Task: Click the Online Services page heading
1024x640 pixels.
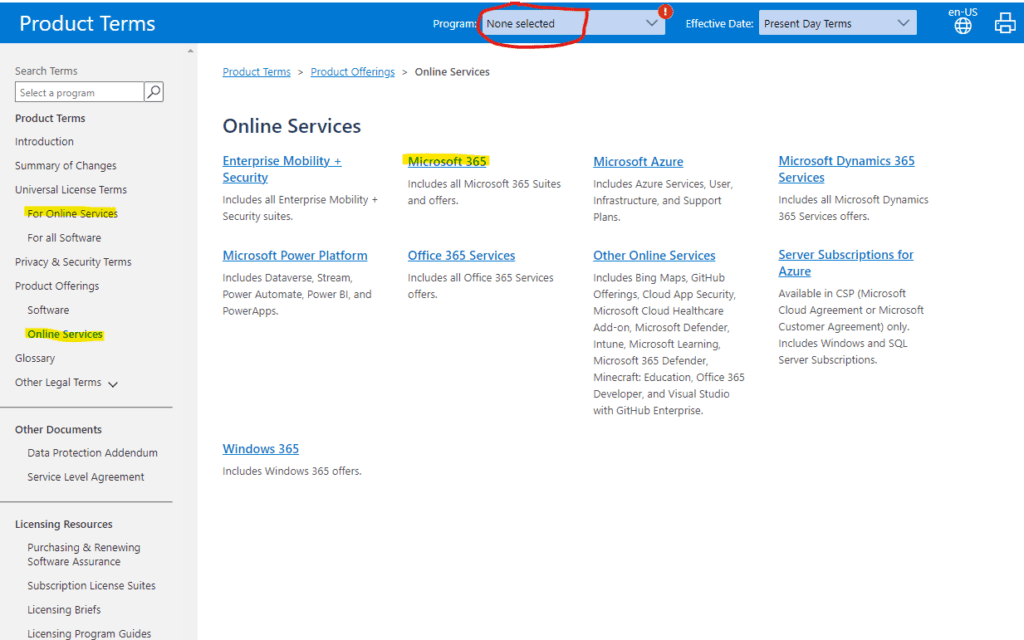Action: coord(292,126)
